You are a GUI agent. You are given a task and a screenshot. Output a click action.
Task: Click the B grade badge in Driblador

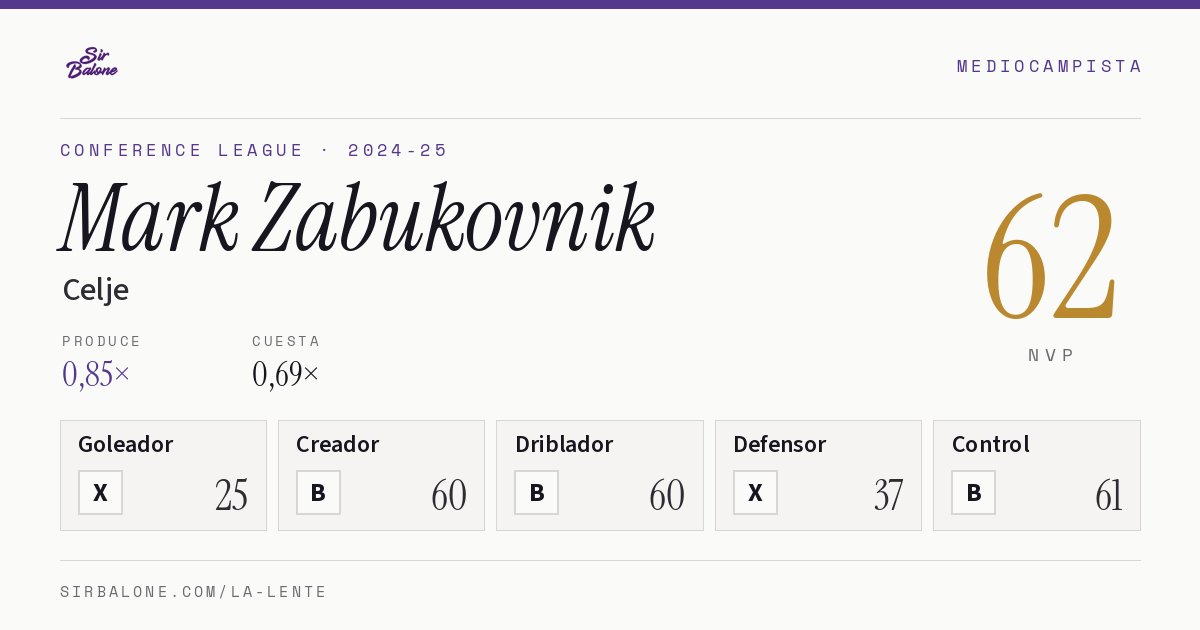pos(537,492)
